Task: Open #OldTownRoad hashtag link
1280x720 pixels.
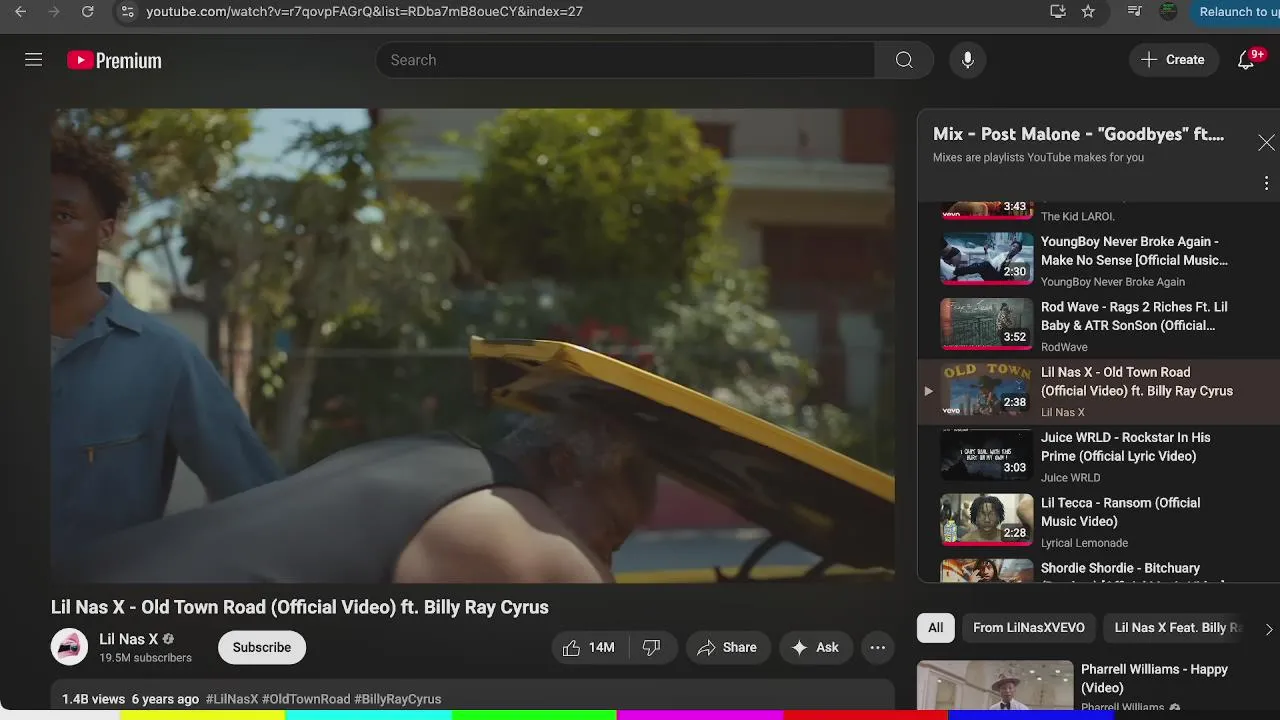Action: (x=306, y=699)
